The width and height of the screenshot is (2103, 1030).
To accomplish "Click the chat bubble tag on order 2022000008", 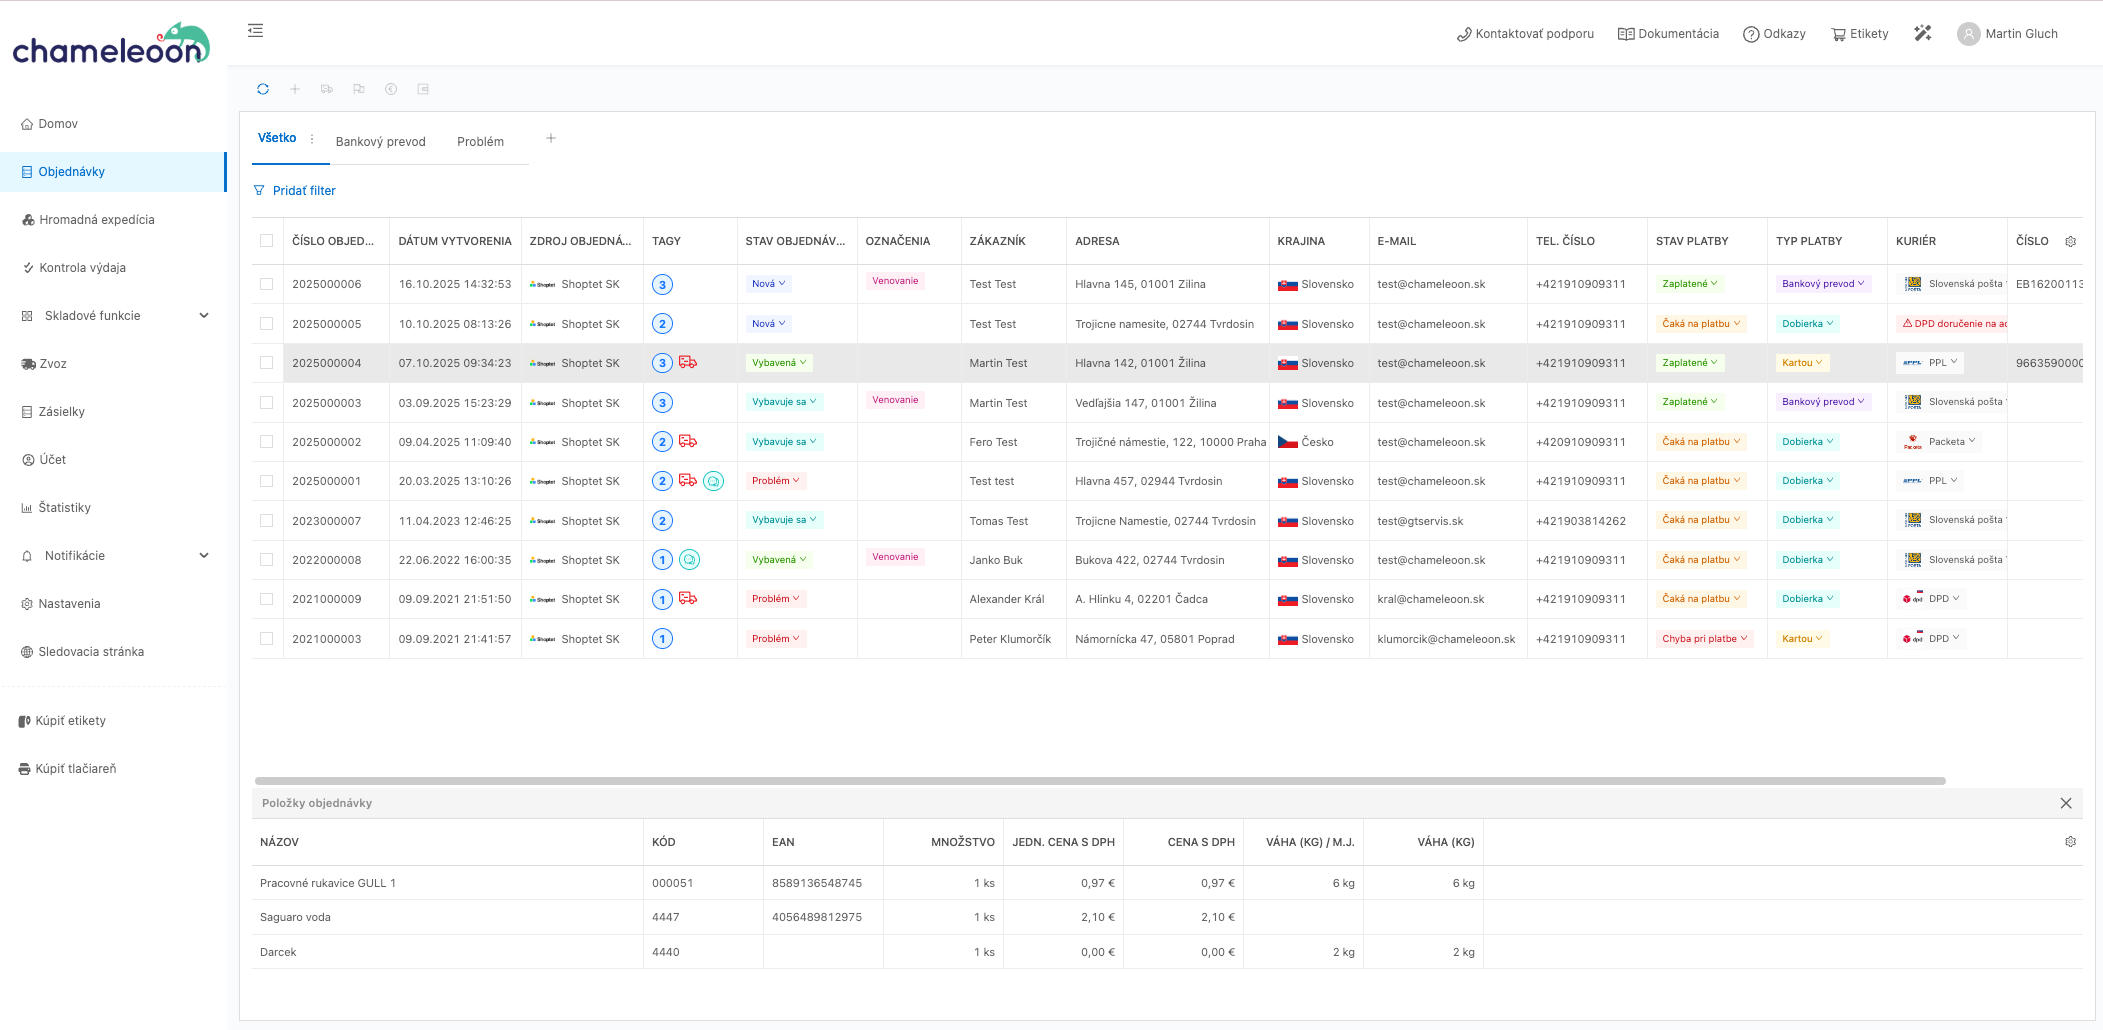I will [689, 560].
